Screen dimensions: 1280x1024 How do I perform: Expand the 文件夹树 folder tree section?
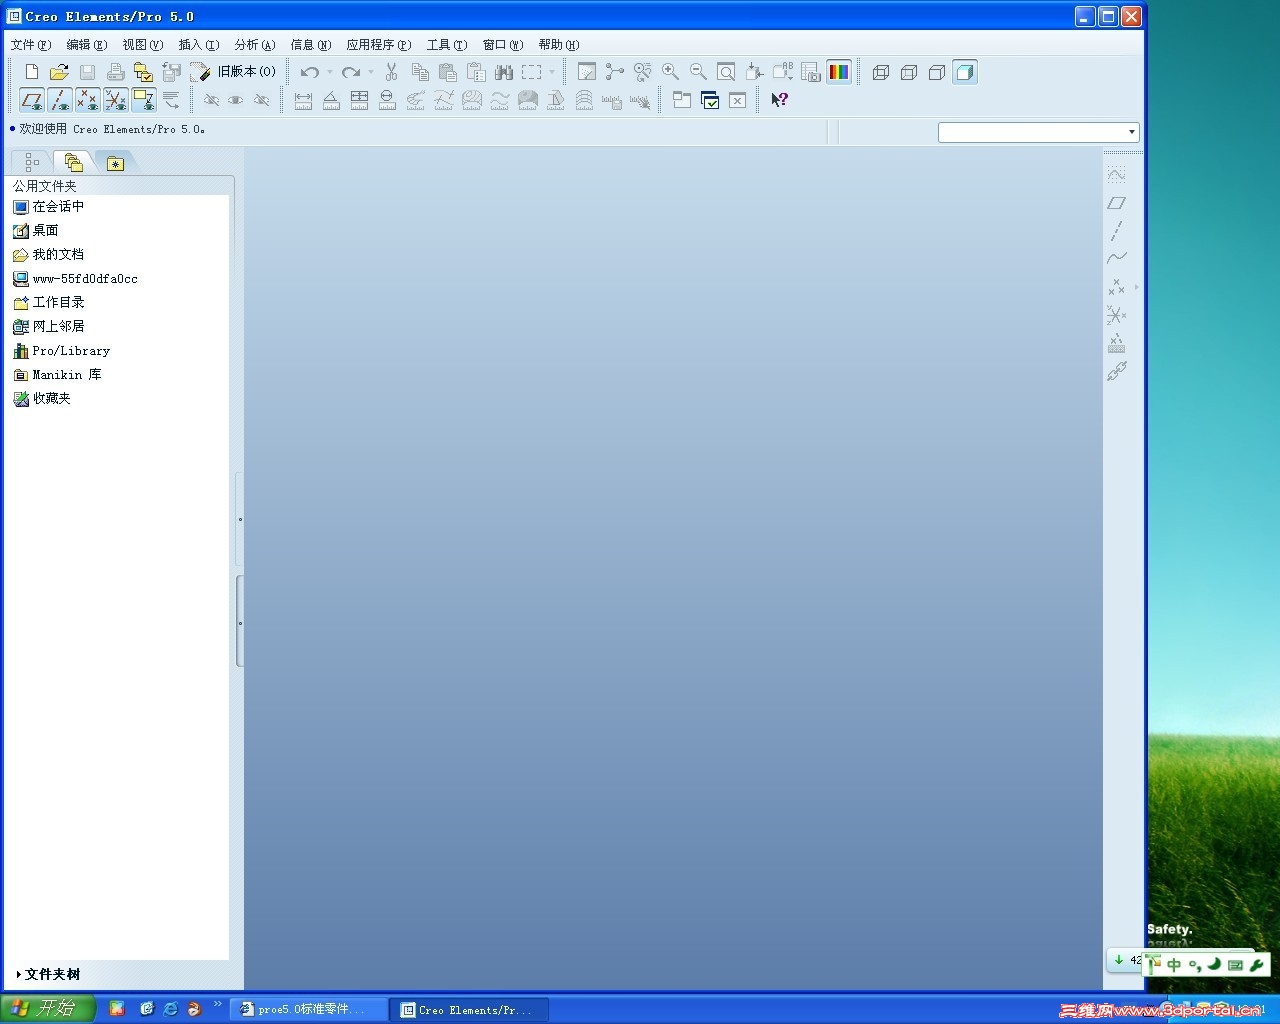[x=48, y=974]
